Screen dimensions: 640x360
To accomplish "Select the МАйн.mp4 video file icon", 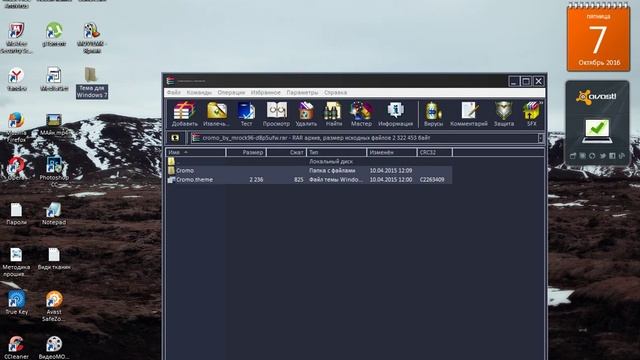I will click(x=54, y=124).
